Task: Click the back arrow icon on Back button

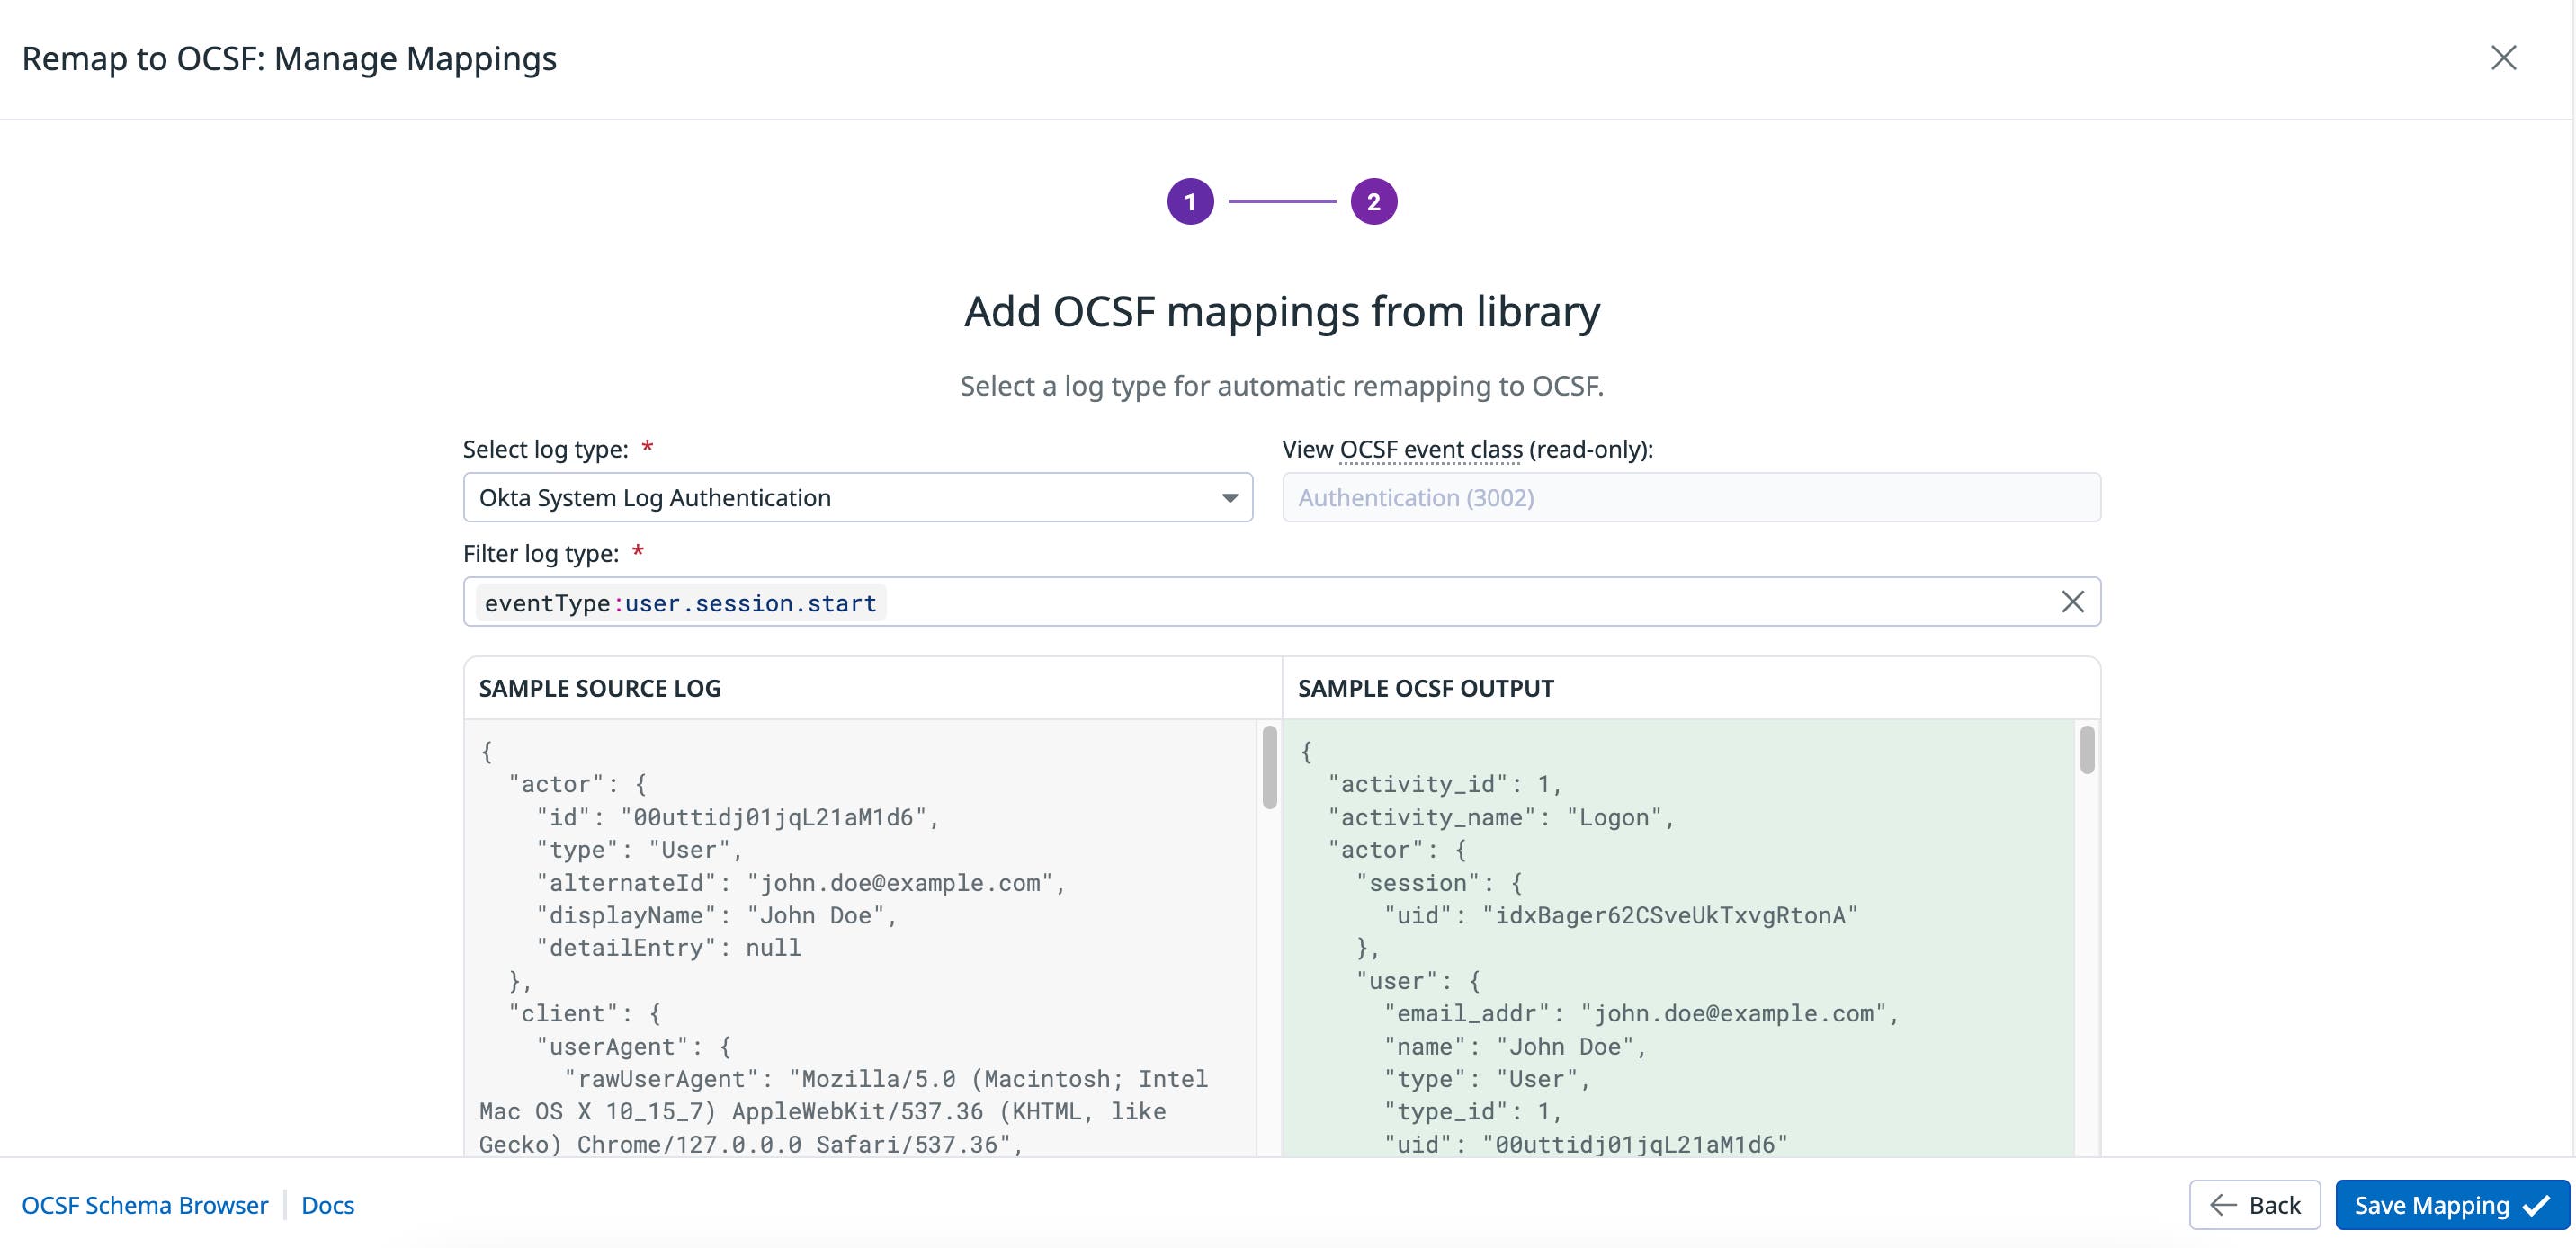Action: click(2222, 1204)
